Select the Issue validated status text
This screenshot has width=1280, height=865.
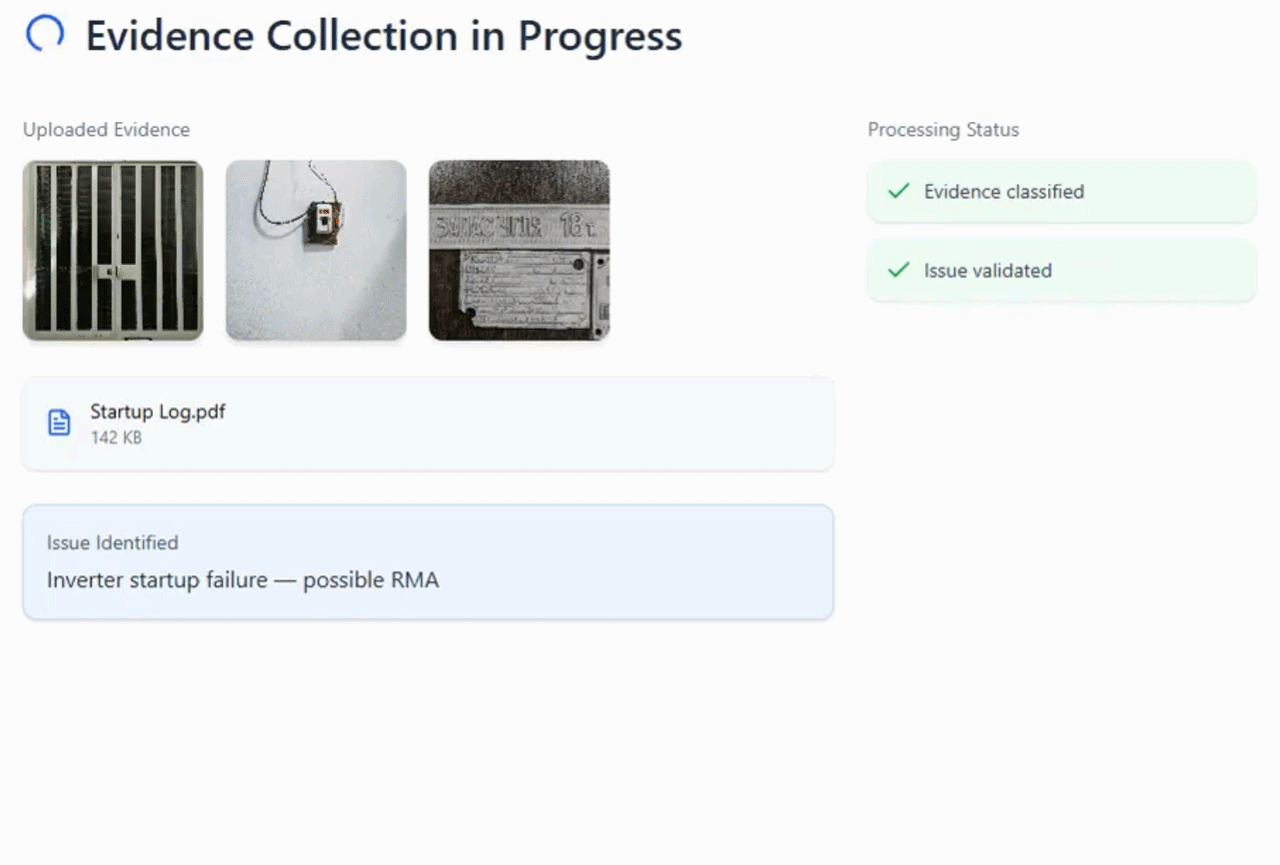tap(987, 271)
